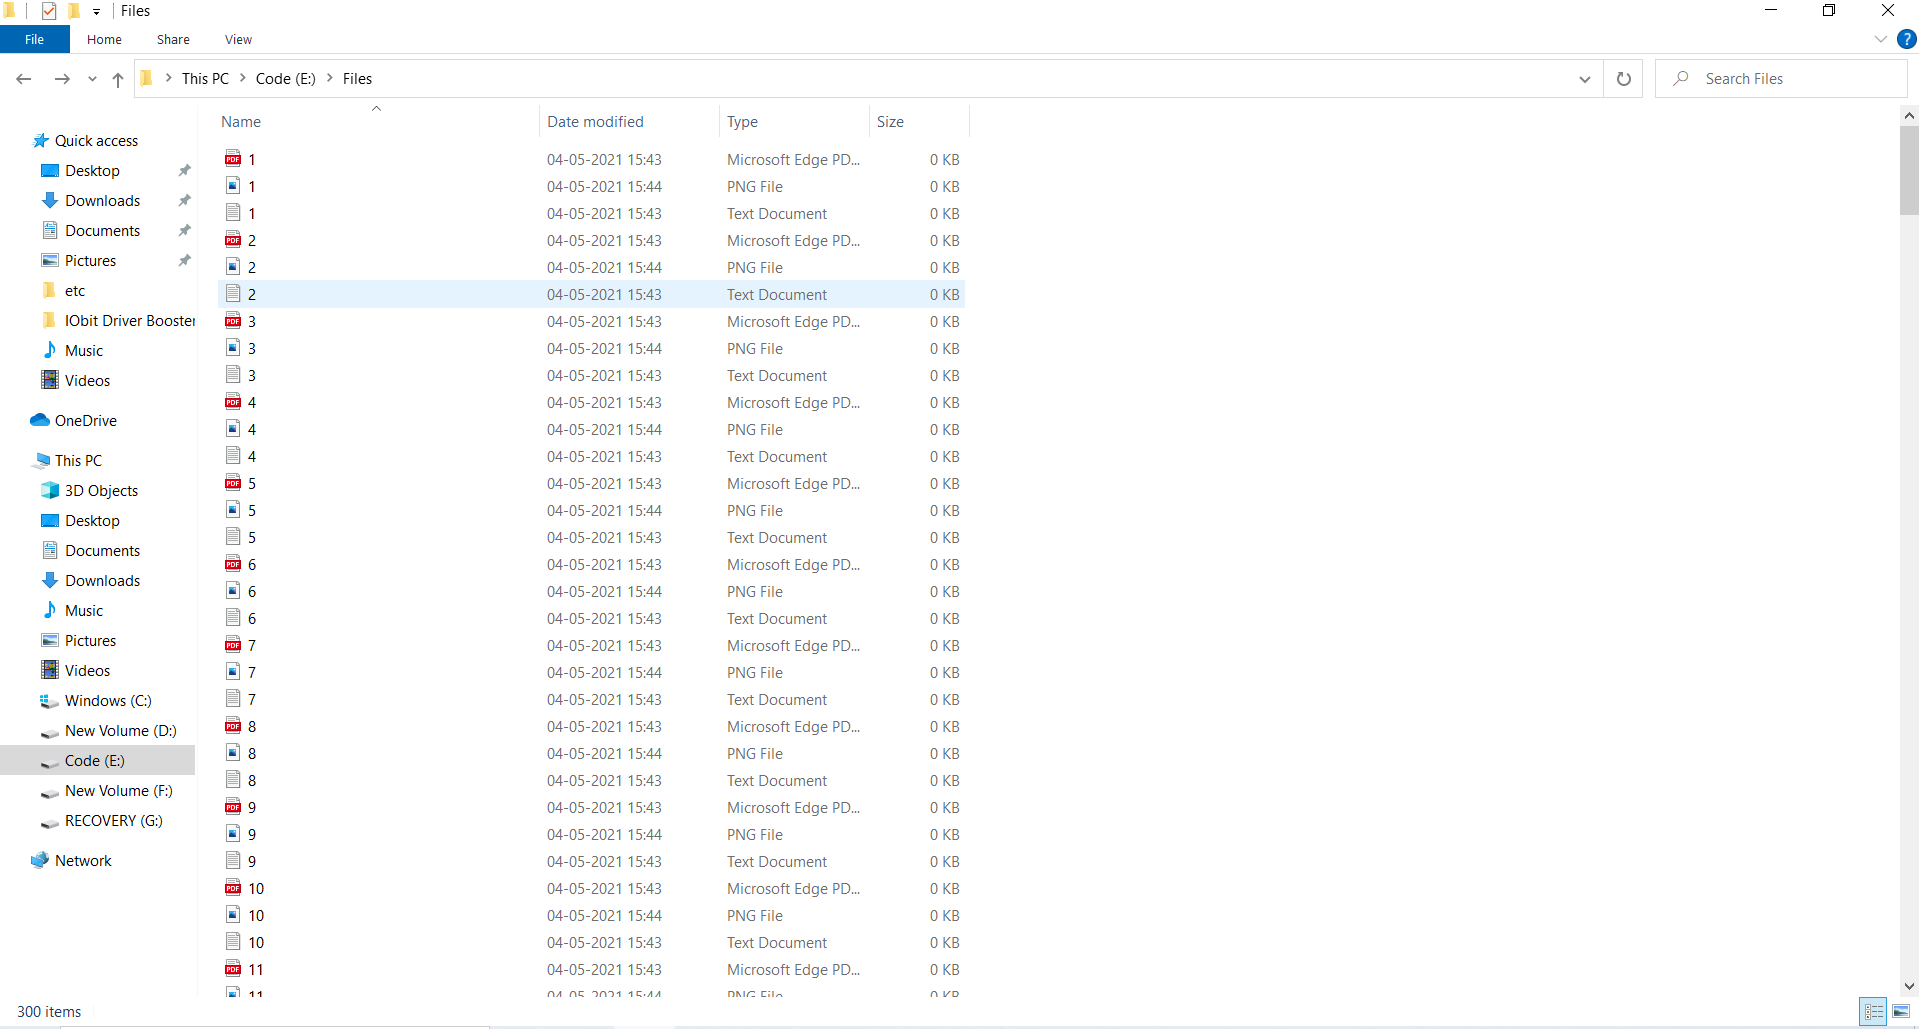Open the Share ribbon tab
Image resolution: width=1919 pixels, height=1029 pixels.
click(x=173, y=39)
